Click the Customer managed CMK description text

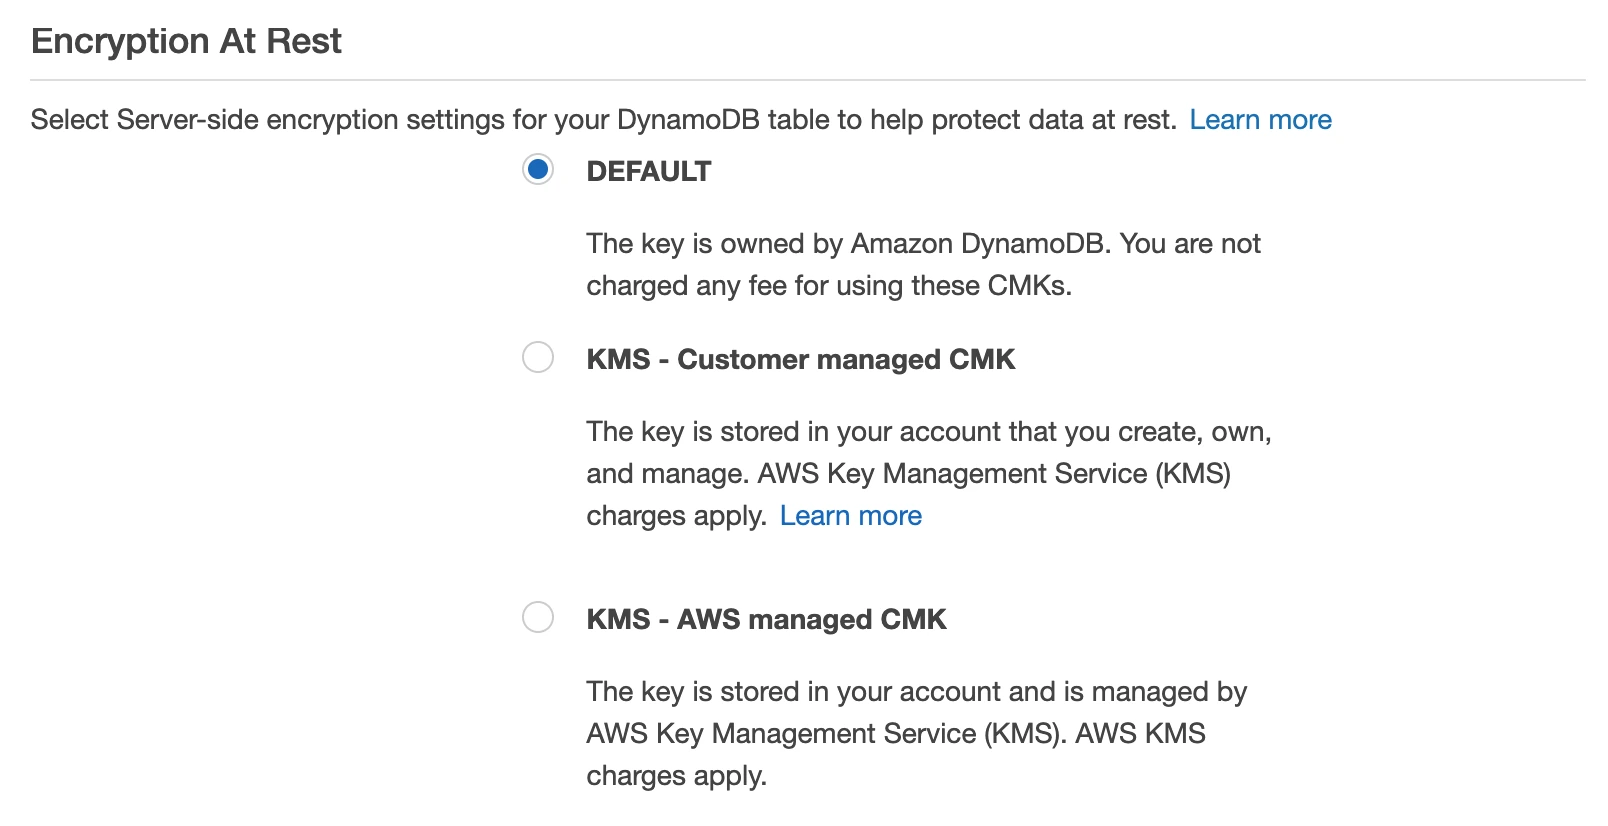coord(928,473)
